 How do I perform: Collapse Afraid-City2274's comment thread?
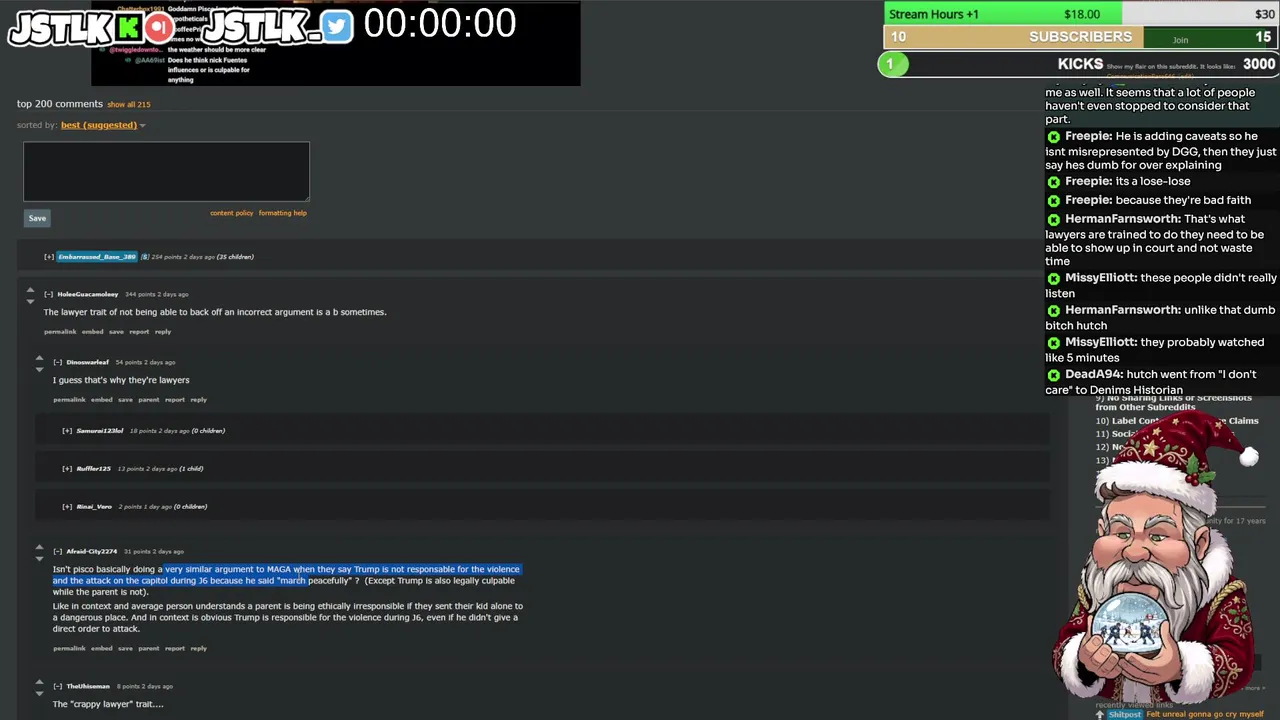[58, 551]
